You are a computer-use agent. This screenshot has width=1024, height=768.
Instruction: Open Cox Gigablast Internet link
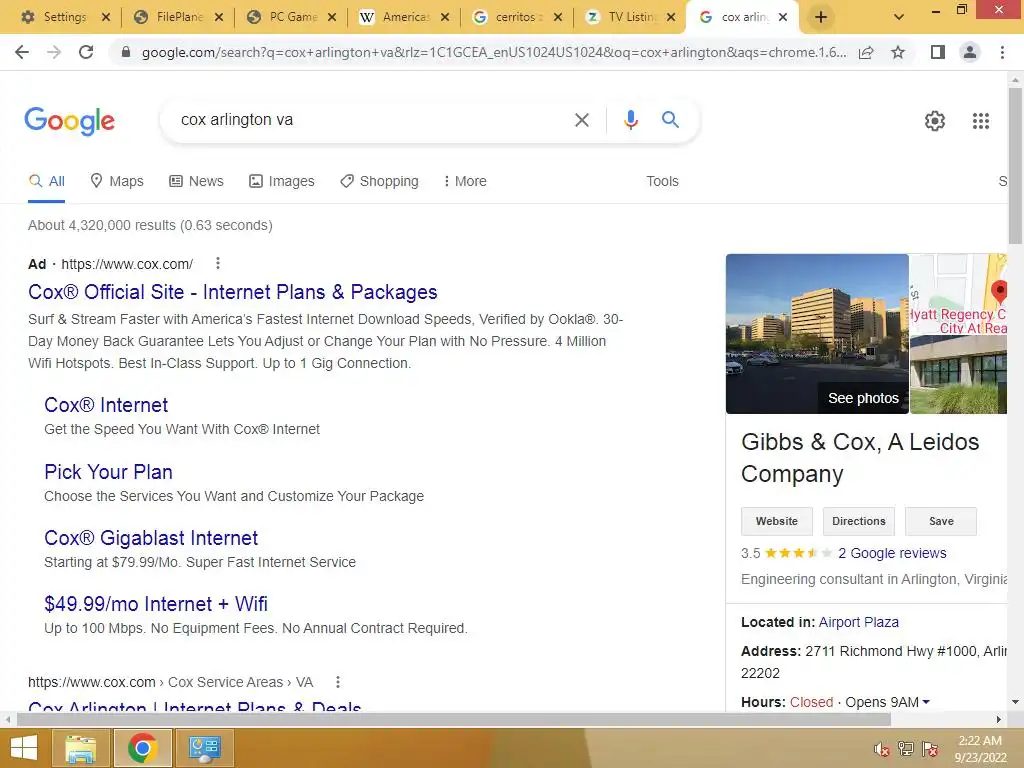tap(151, 538)
